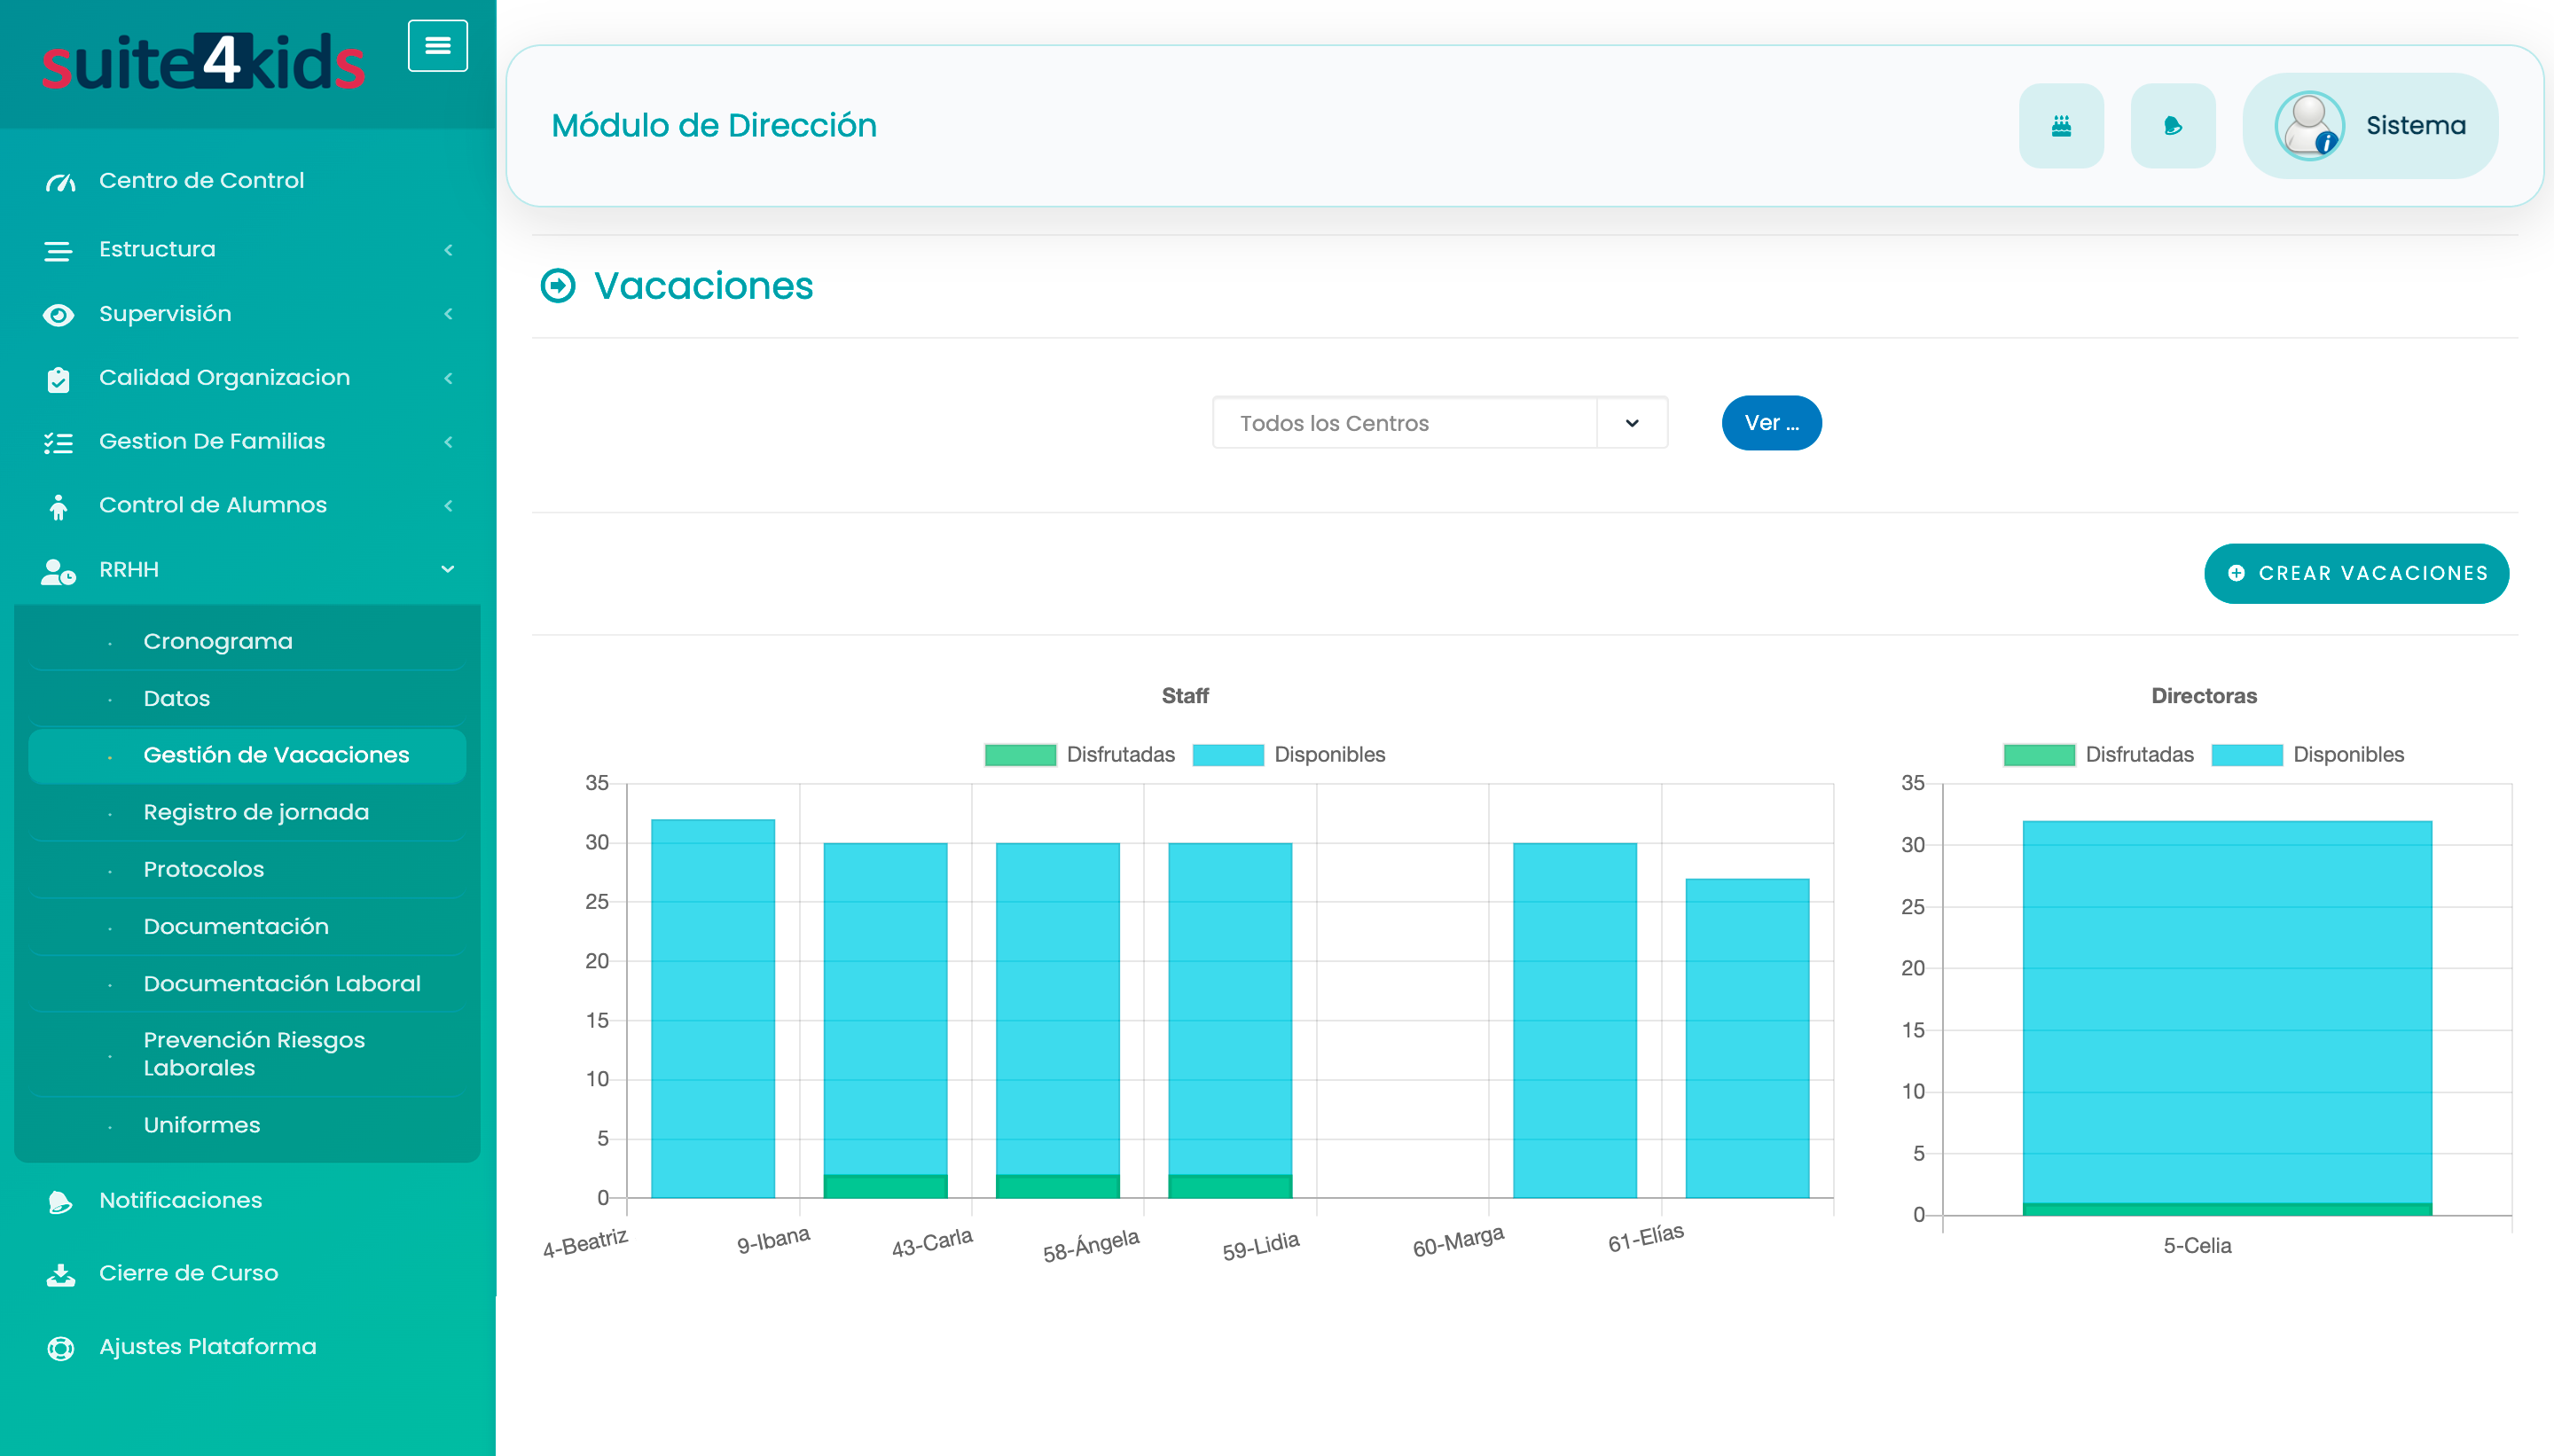Select Cronograma in the RRHH submenu
The image size is (2554, 1456).
click(x=218, y=641)
